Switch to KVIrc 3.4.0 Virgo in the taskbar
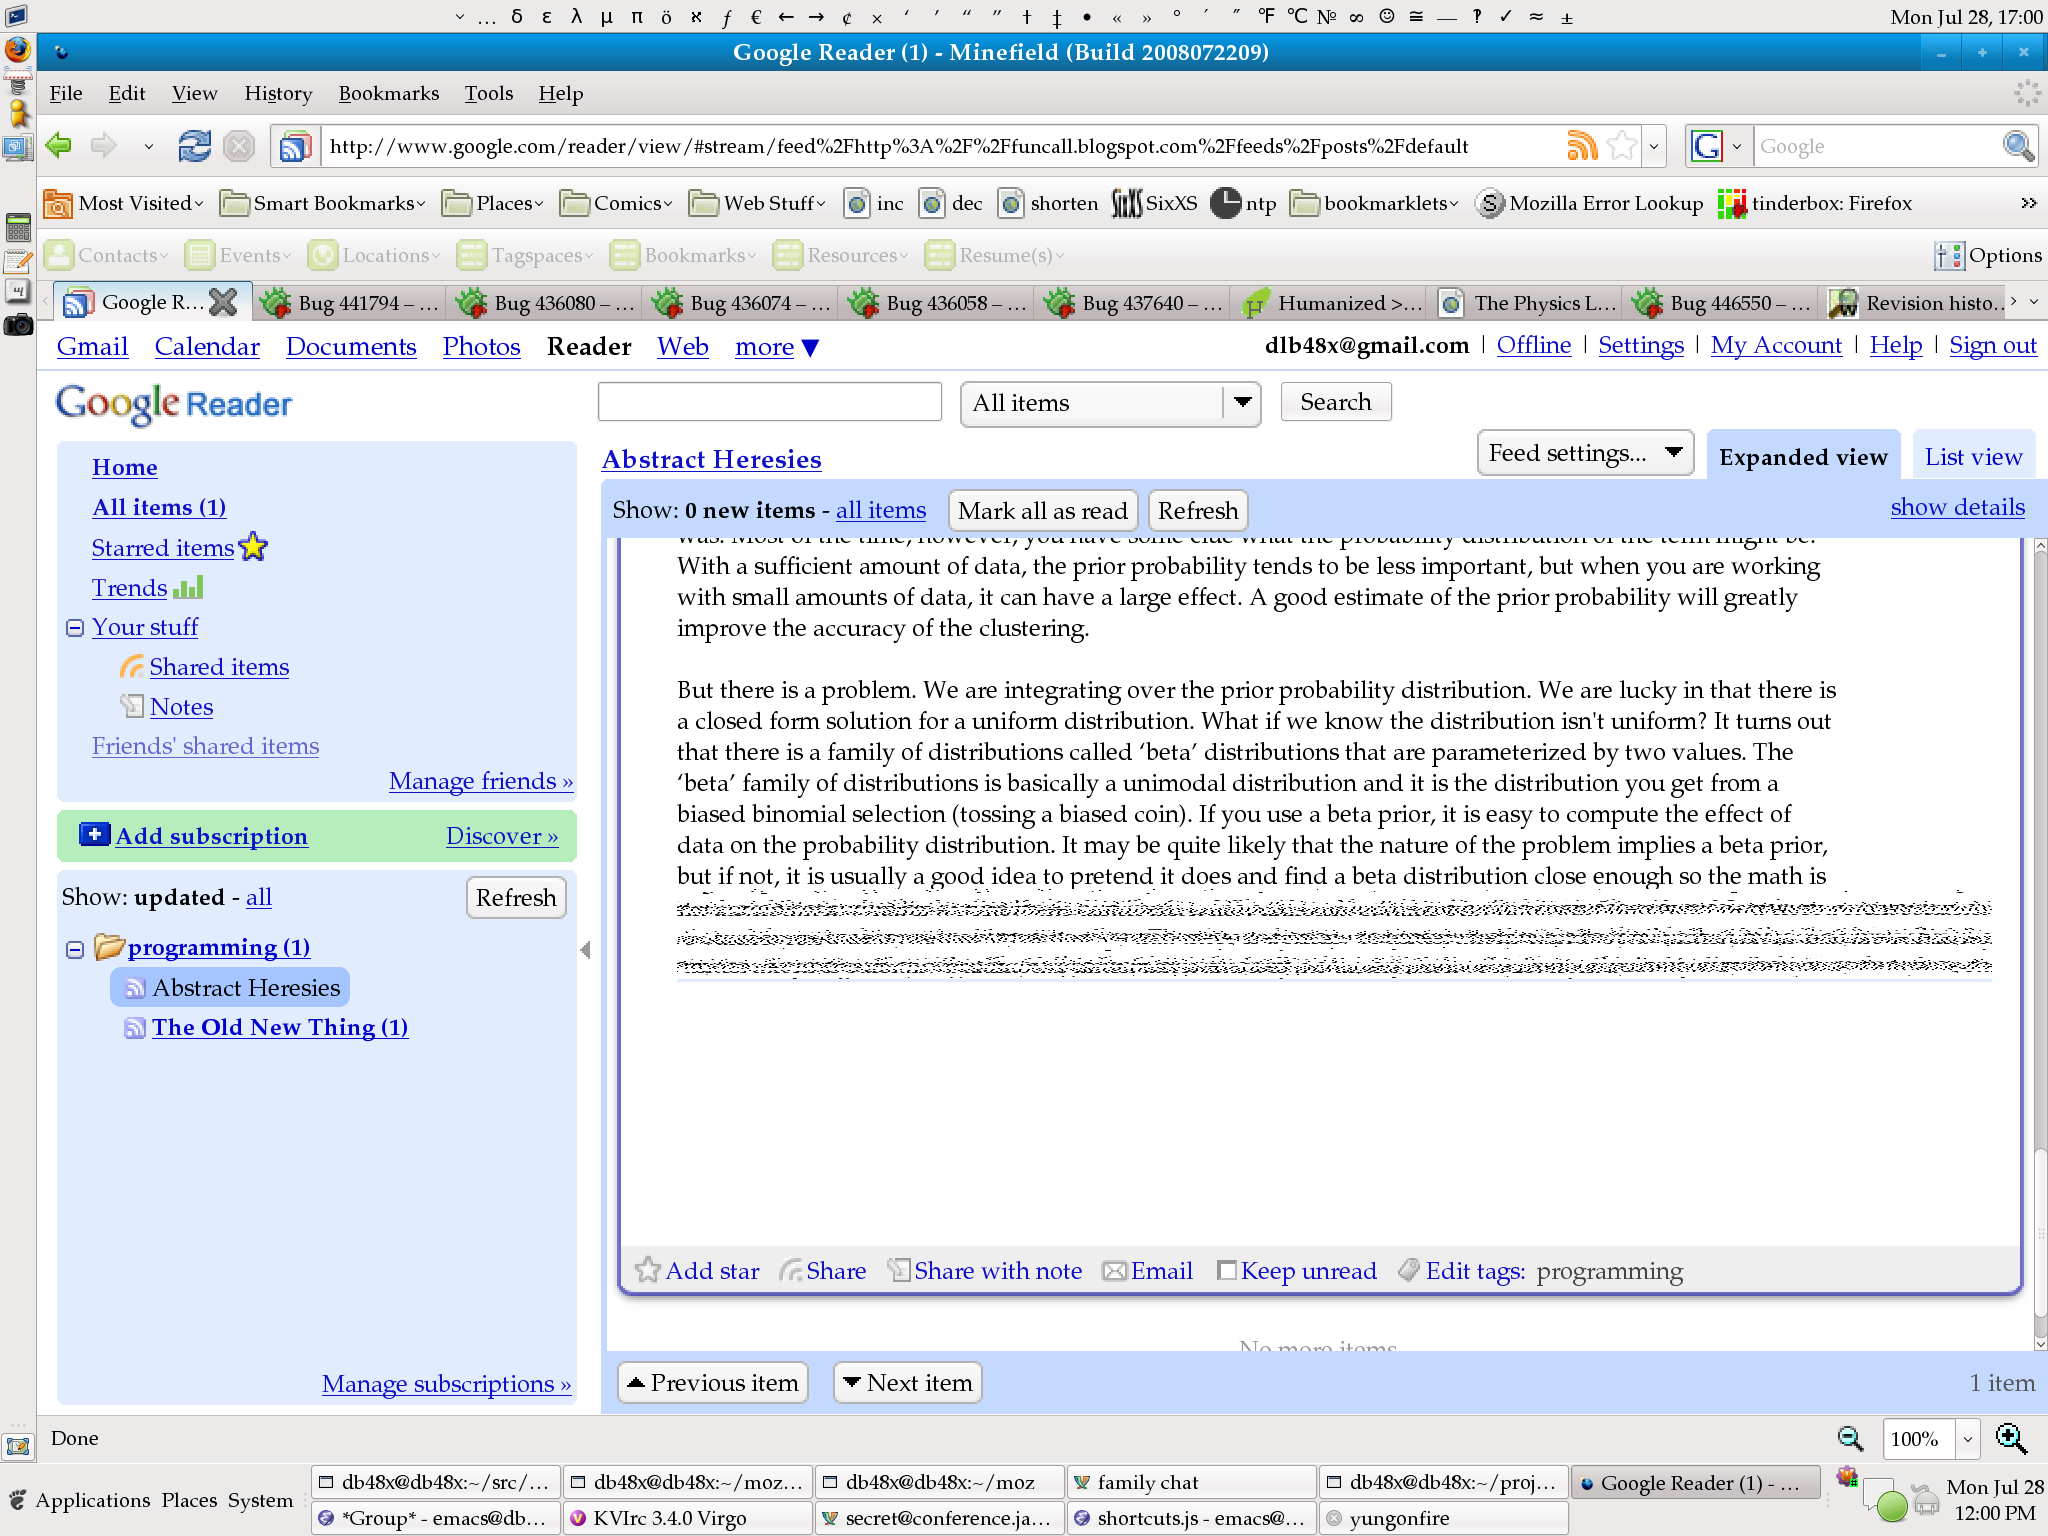Image resolution: width=2048 pixels, height=1536 pixels. 686,1518
